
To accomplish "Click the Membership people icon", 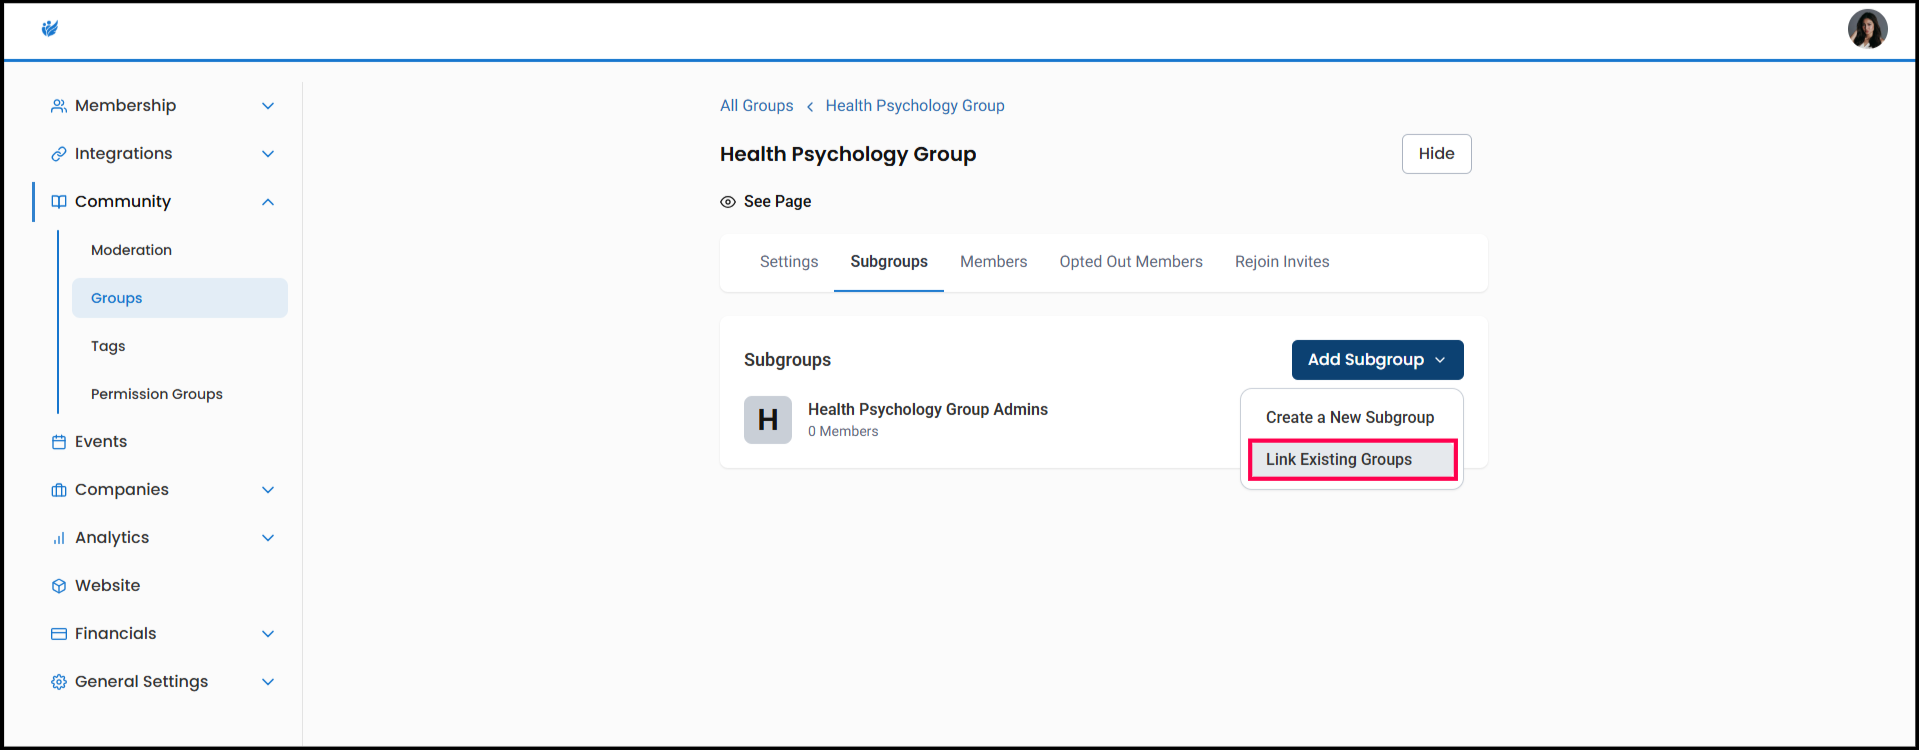I will pos(59,106).
